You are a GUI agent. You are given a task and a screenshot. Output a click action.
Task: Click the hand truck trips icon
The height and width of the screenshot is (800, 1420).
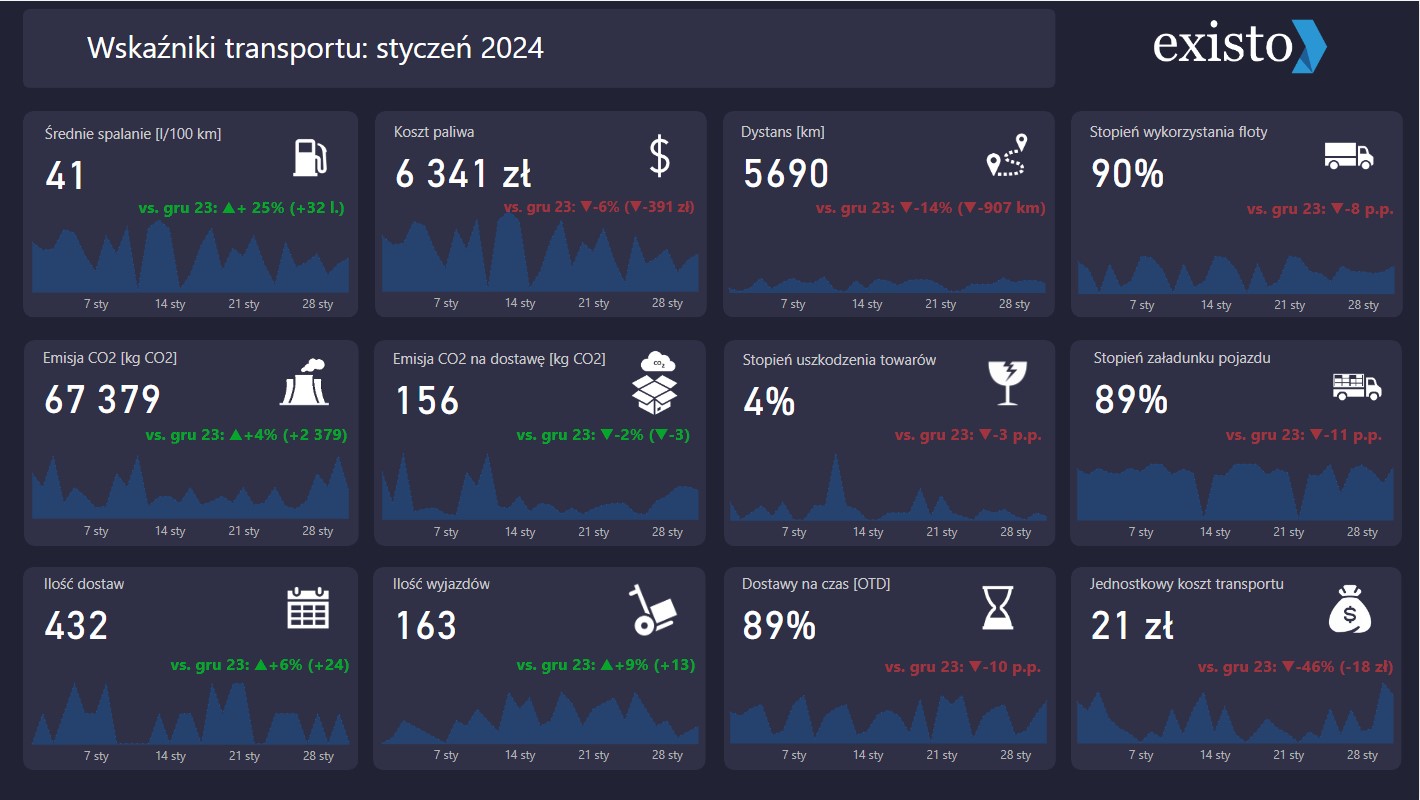pos(652,610)
